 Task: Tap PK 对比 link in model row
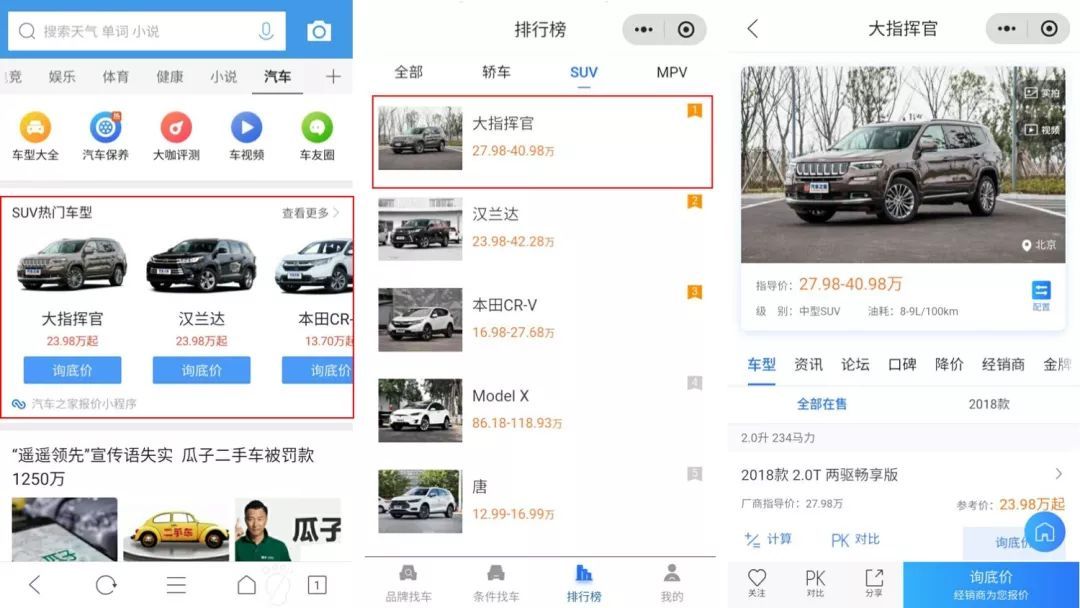[x=855, y=539]
